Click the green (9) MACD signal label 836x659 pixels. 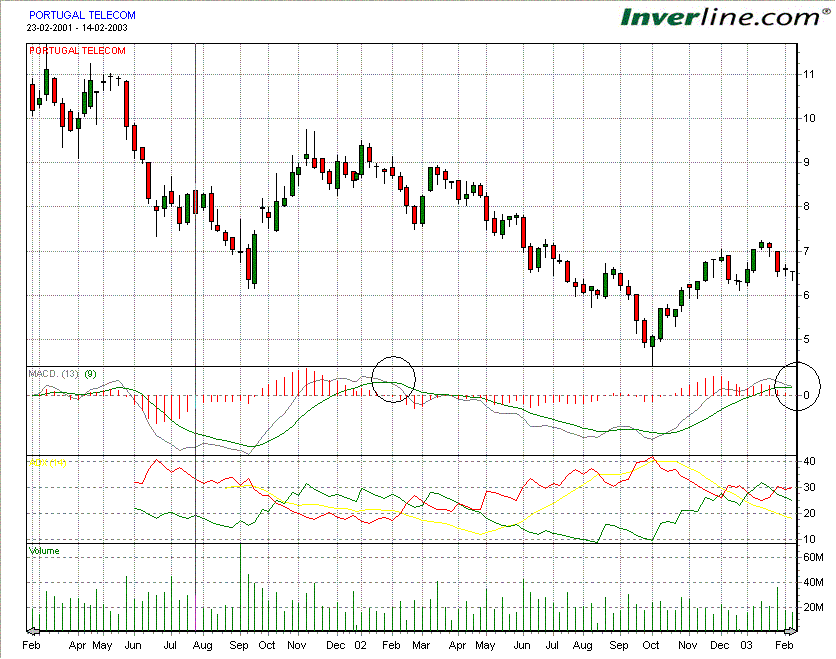[91, 374]
